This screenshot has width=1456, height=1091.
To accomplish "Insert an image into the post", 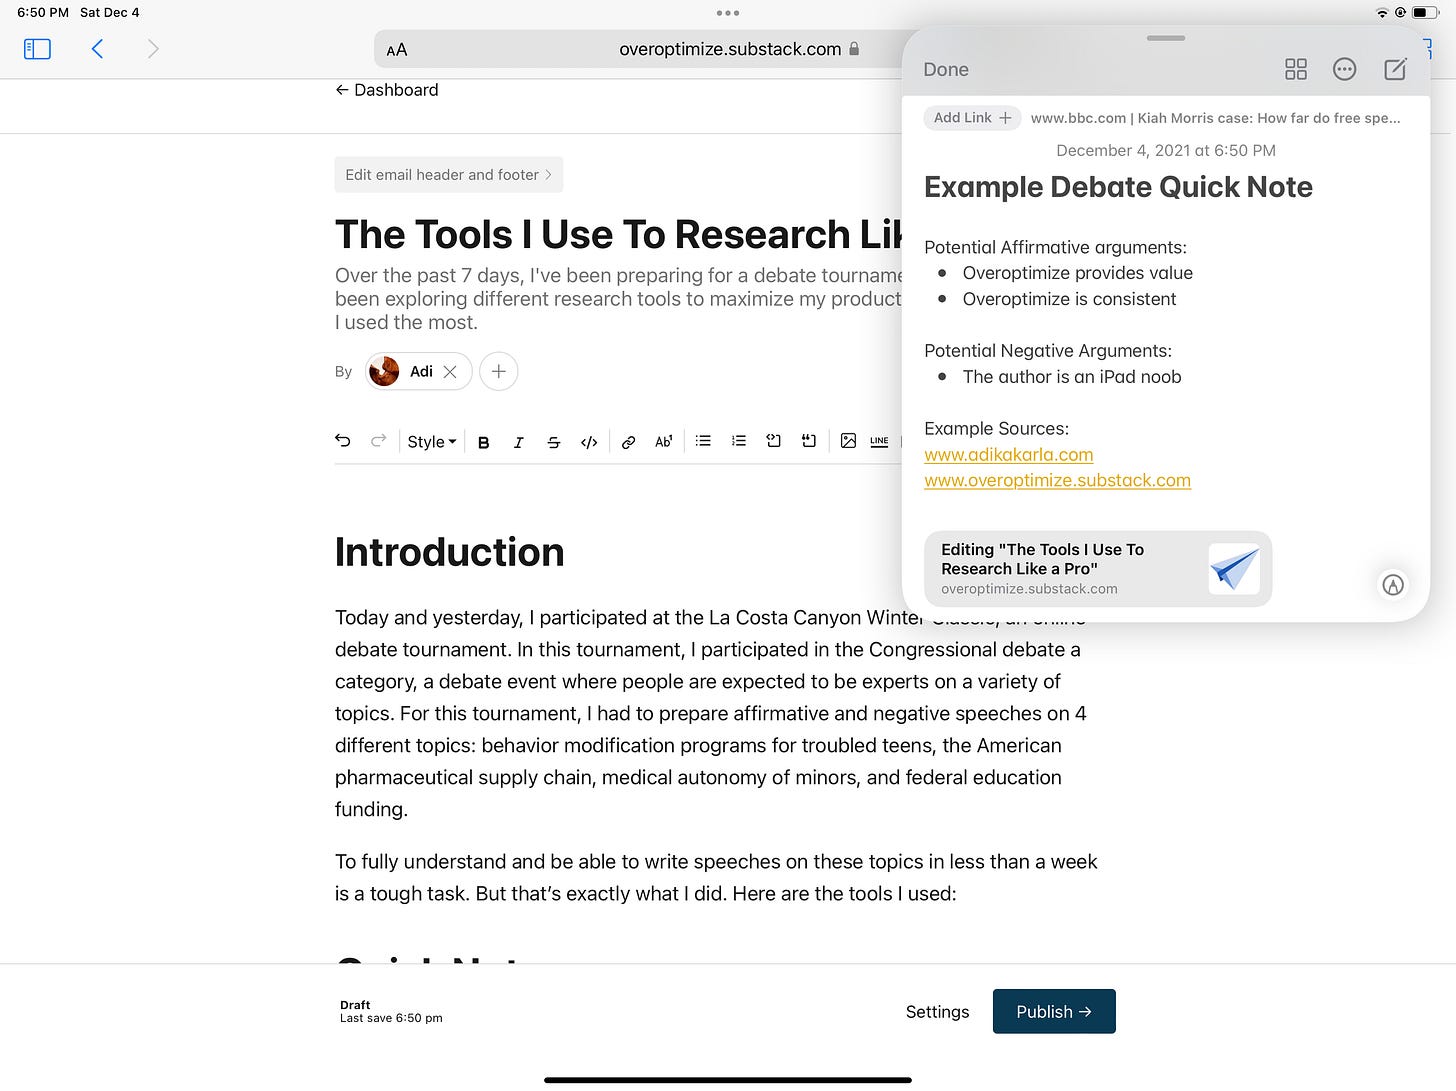I will pos(848,441).
